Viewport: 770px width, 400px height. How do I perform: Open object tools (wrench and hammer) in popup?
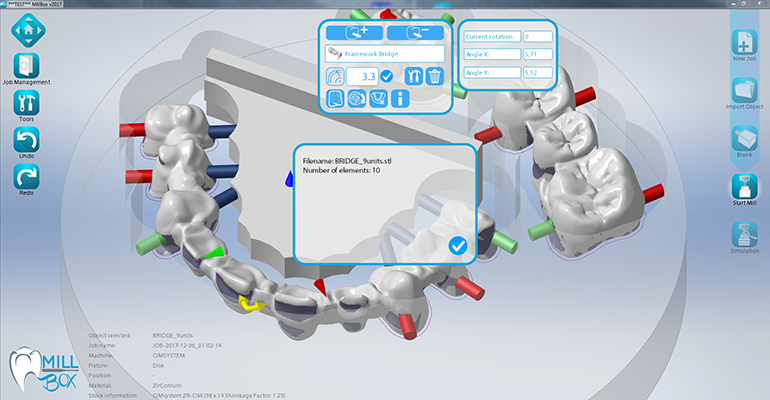pos(414,77)
